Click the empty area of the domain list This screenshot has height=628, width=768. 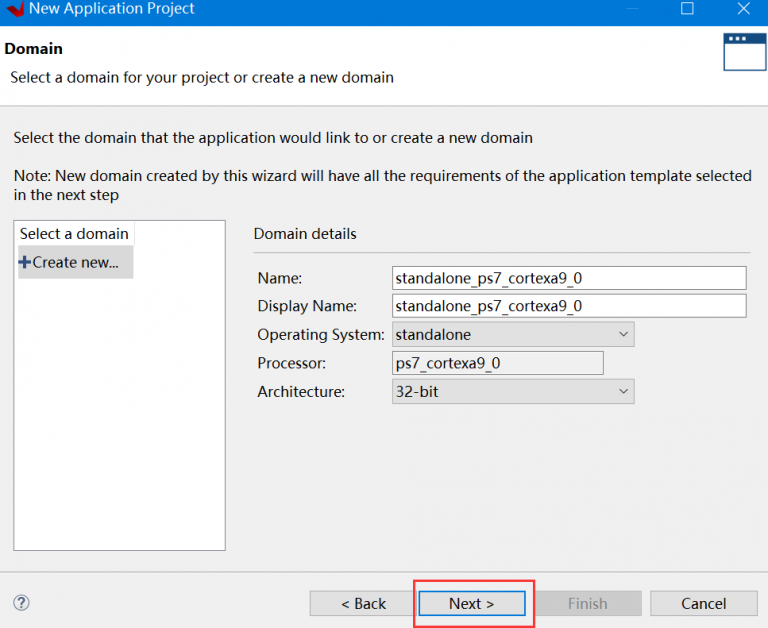coord(120,420)
